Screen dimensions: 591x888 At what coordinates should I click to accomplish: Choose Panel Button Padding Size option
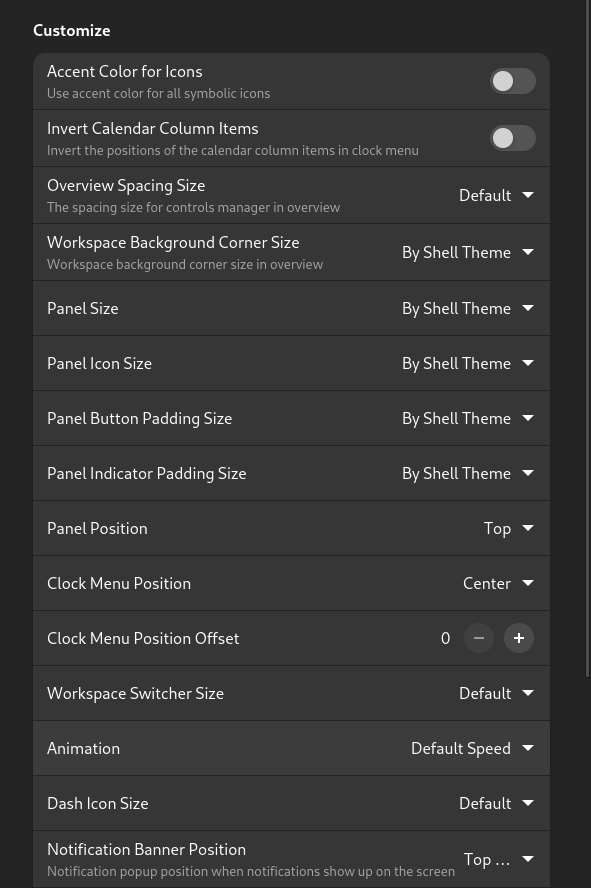coord(468,418)
